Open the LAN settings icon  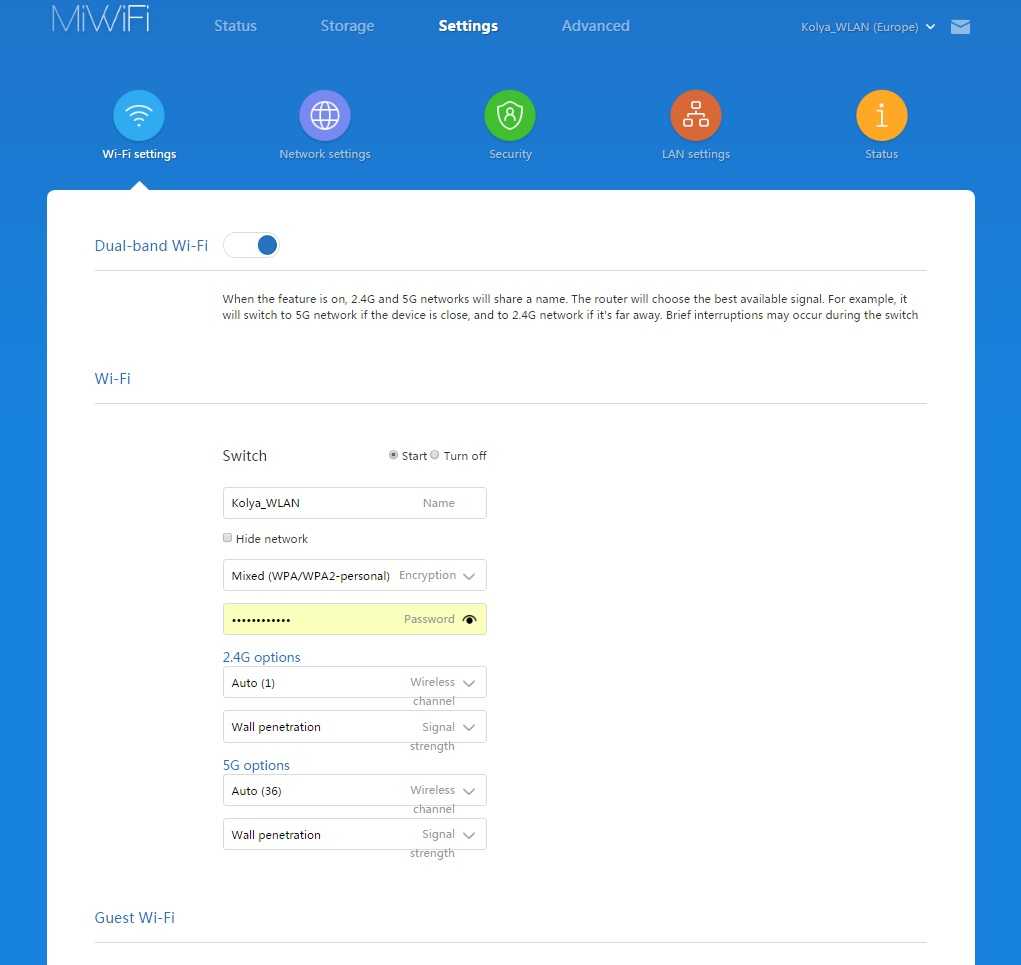click(x=695, y=115)
